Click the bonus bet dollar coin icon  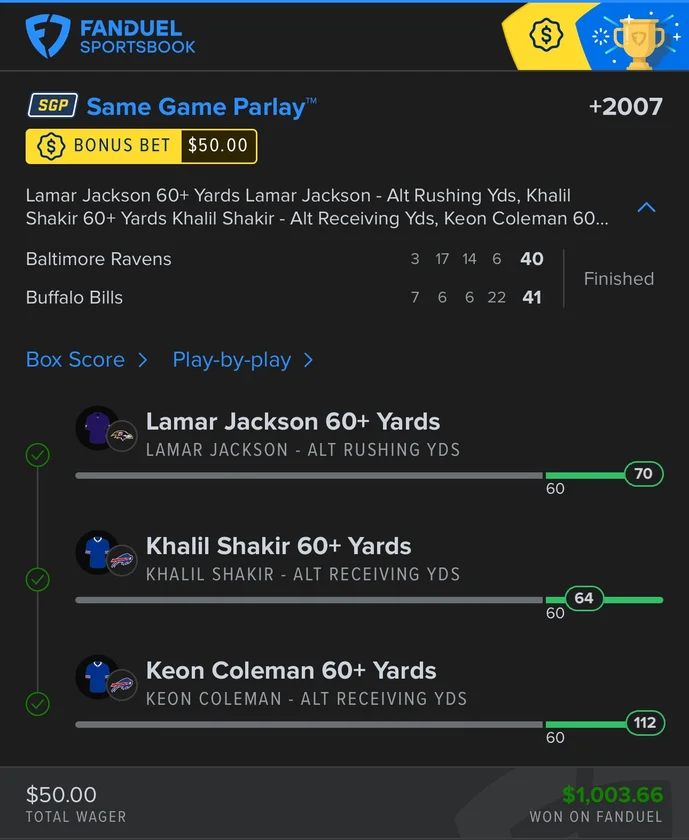click(50, 146)
